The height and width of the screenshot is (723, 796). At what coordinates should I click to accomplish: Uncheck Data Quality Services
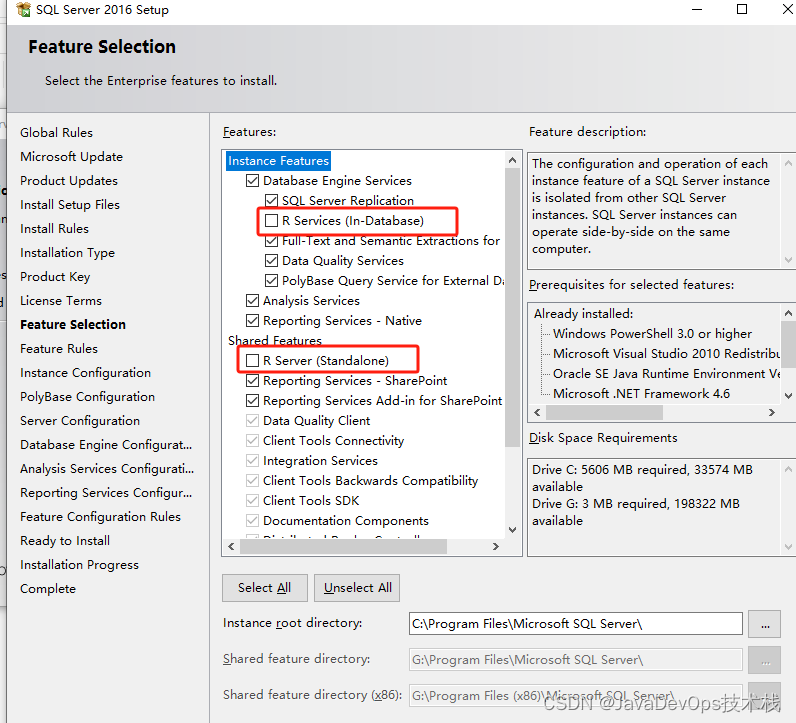pyautogui.click(x=272, y=260)
